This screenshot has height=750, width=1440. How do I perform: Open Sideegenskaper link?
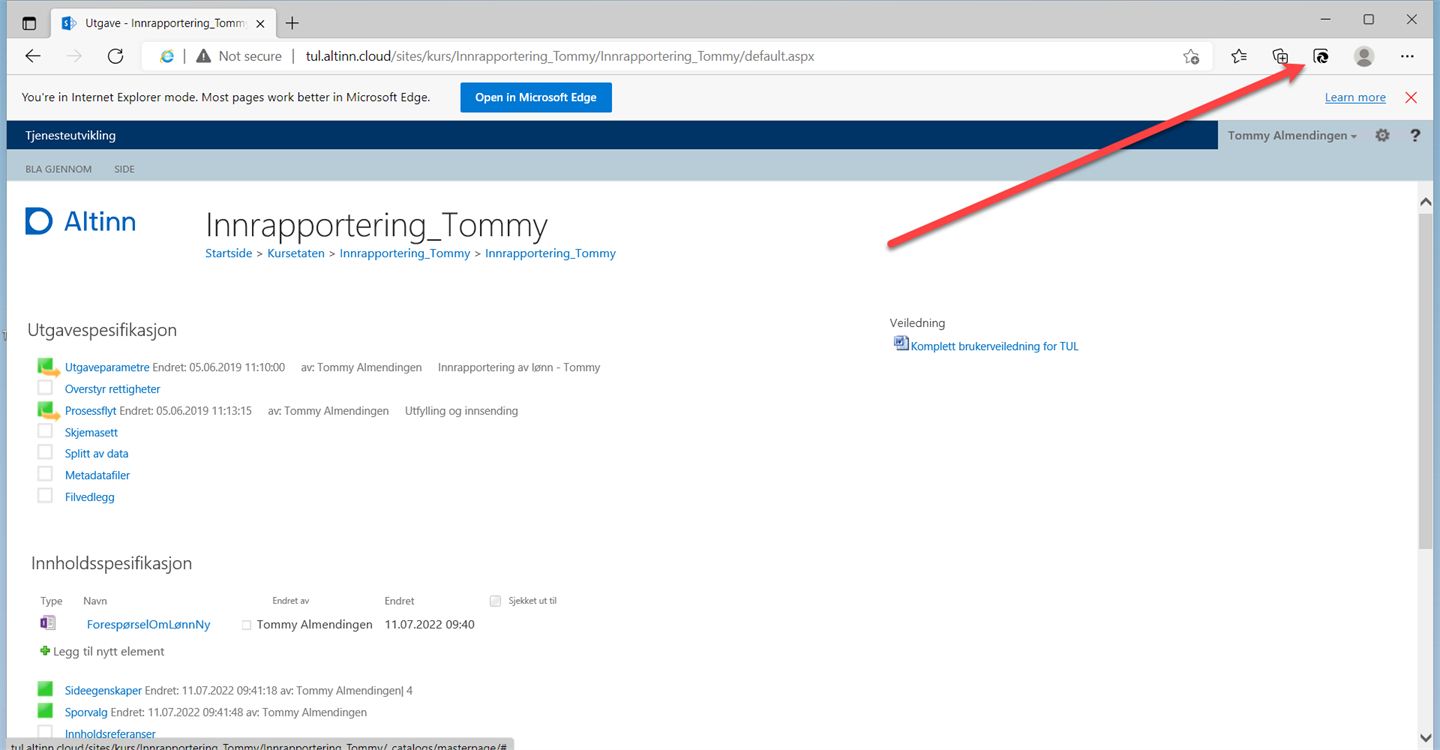pos(103,690)
